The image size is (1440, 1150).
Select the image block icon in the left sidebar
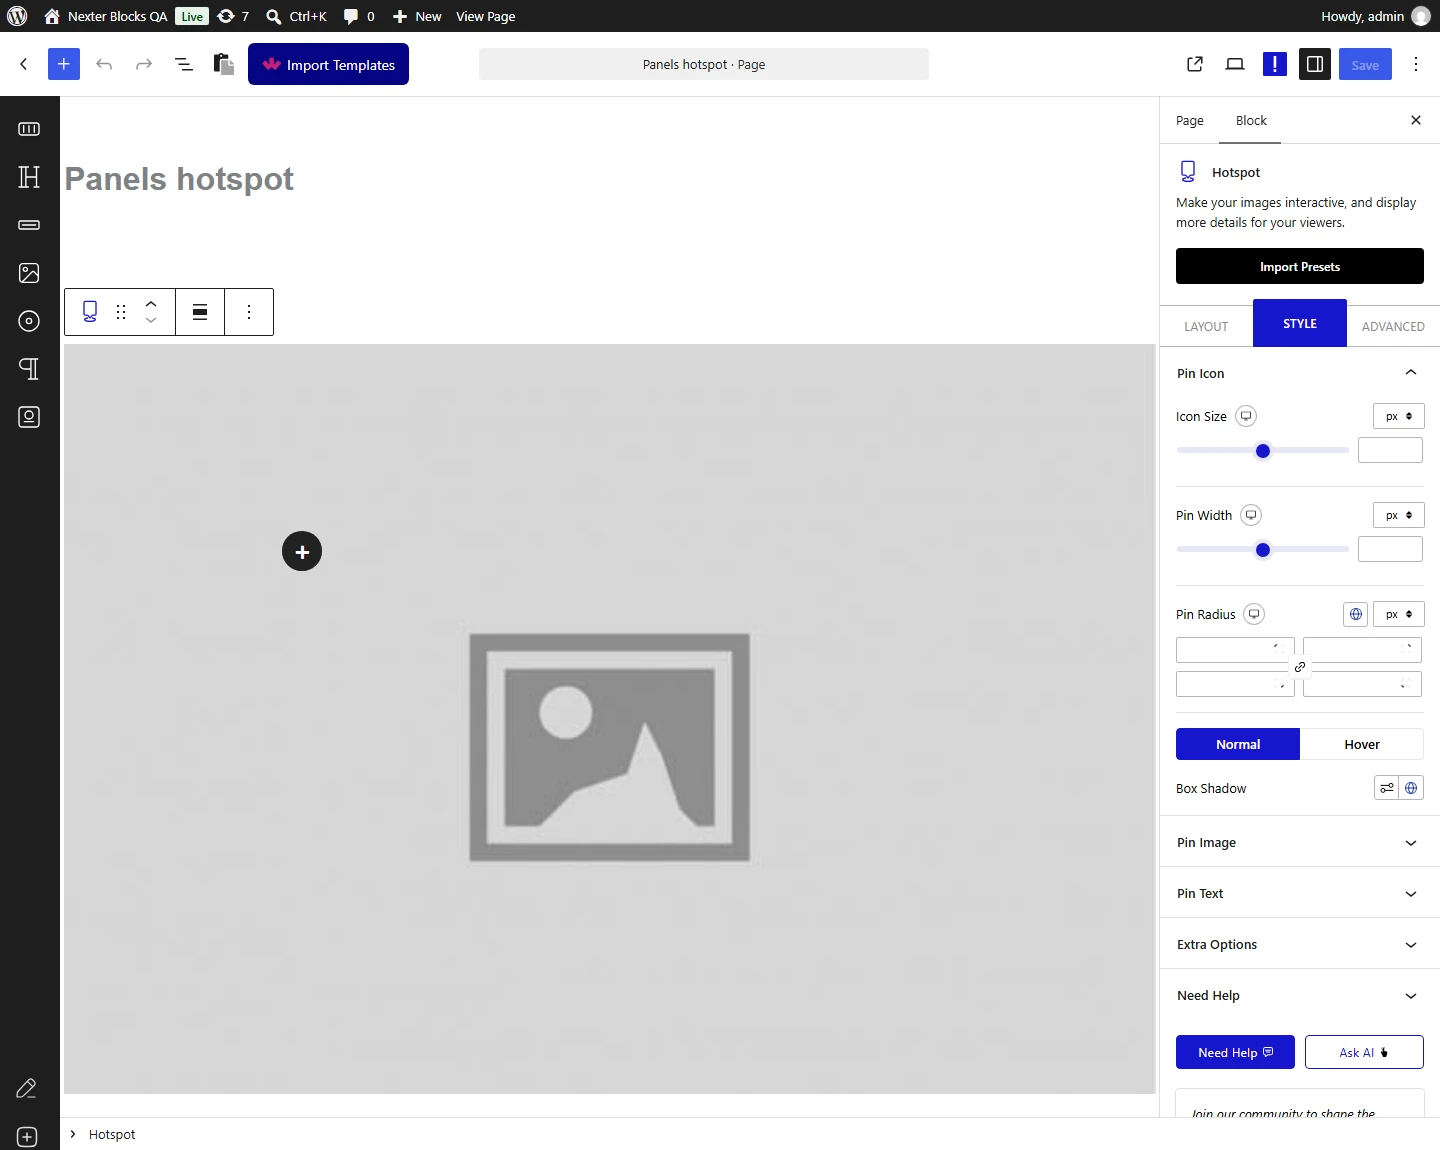point(29,273)
